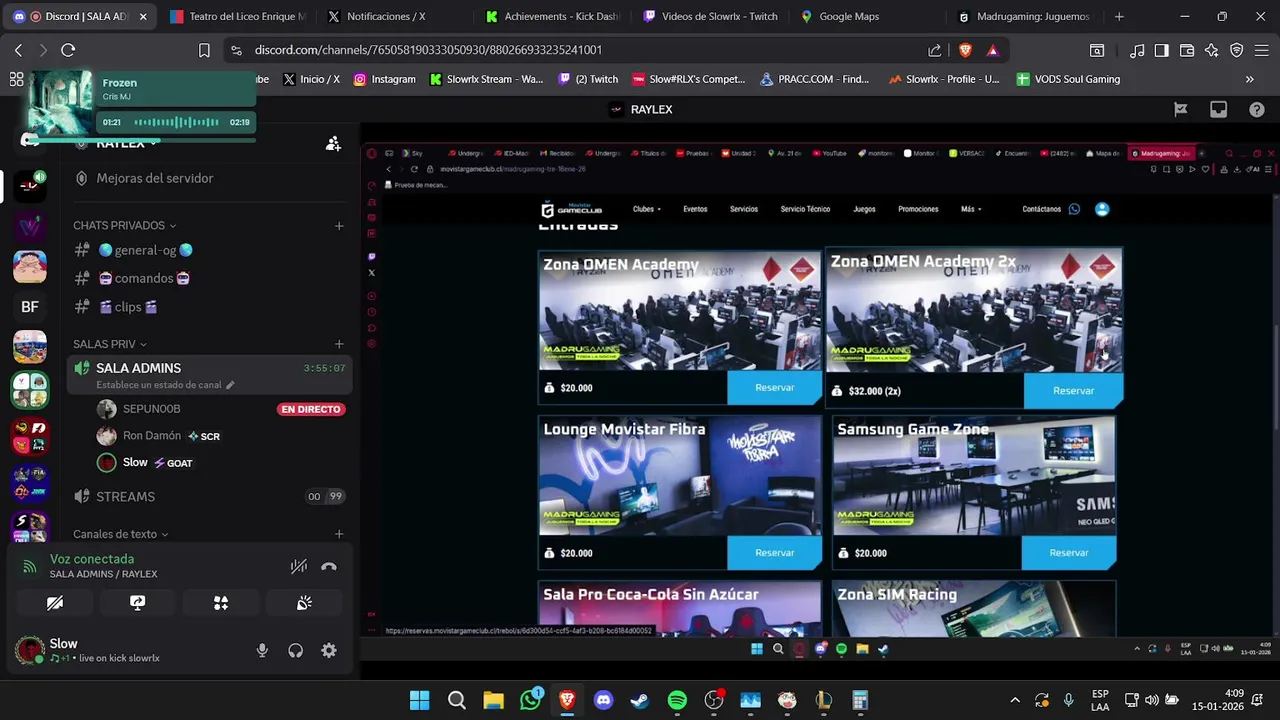This screenshot has height=720, width=1280.
Task: Open browser main hamburger menu
Action: pyautogui.click(x=1262, y=50)
